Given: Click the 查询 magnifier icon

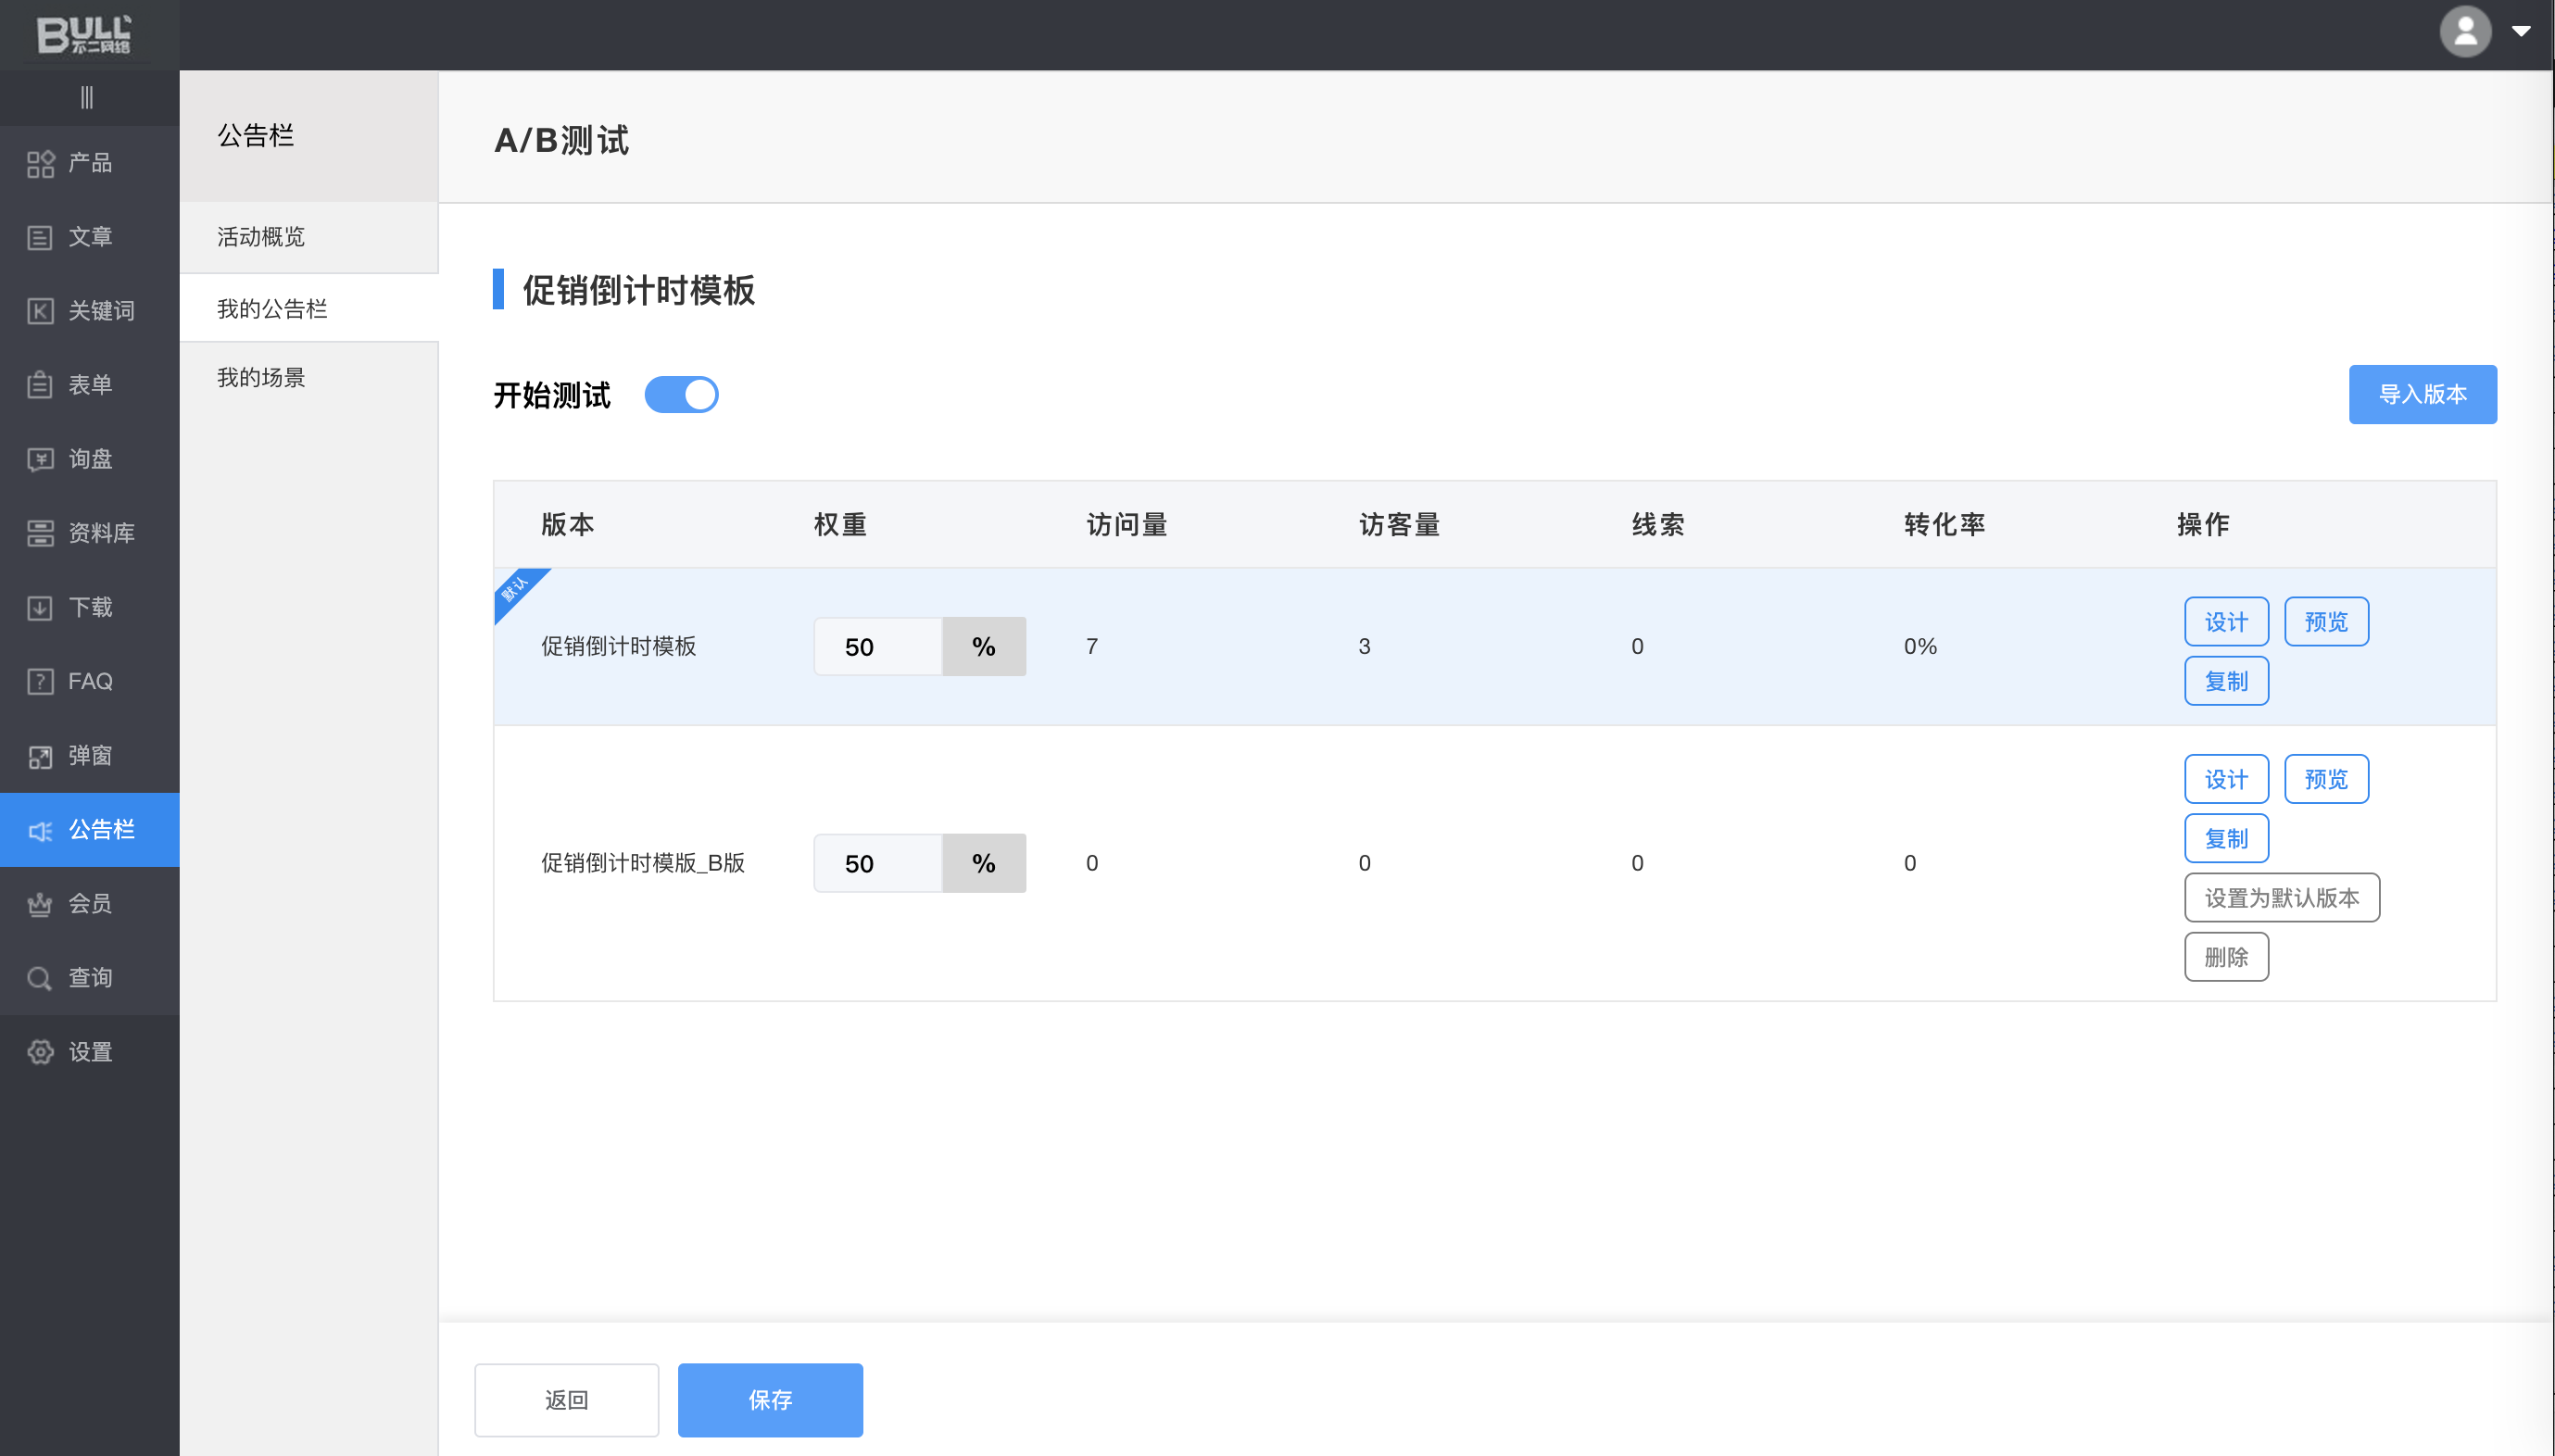Looking at the screenshot, I should pyautogui.click(x=40, y=979).
